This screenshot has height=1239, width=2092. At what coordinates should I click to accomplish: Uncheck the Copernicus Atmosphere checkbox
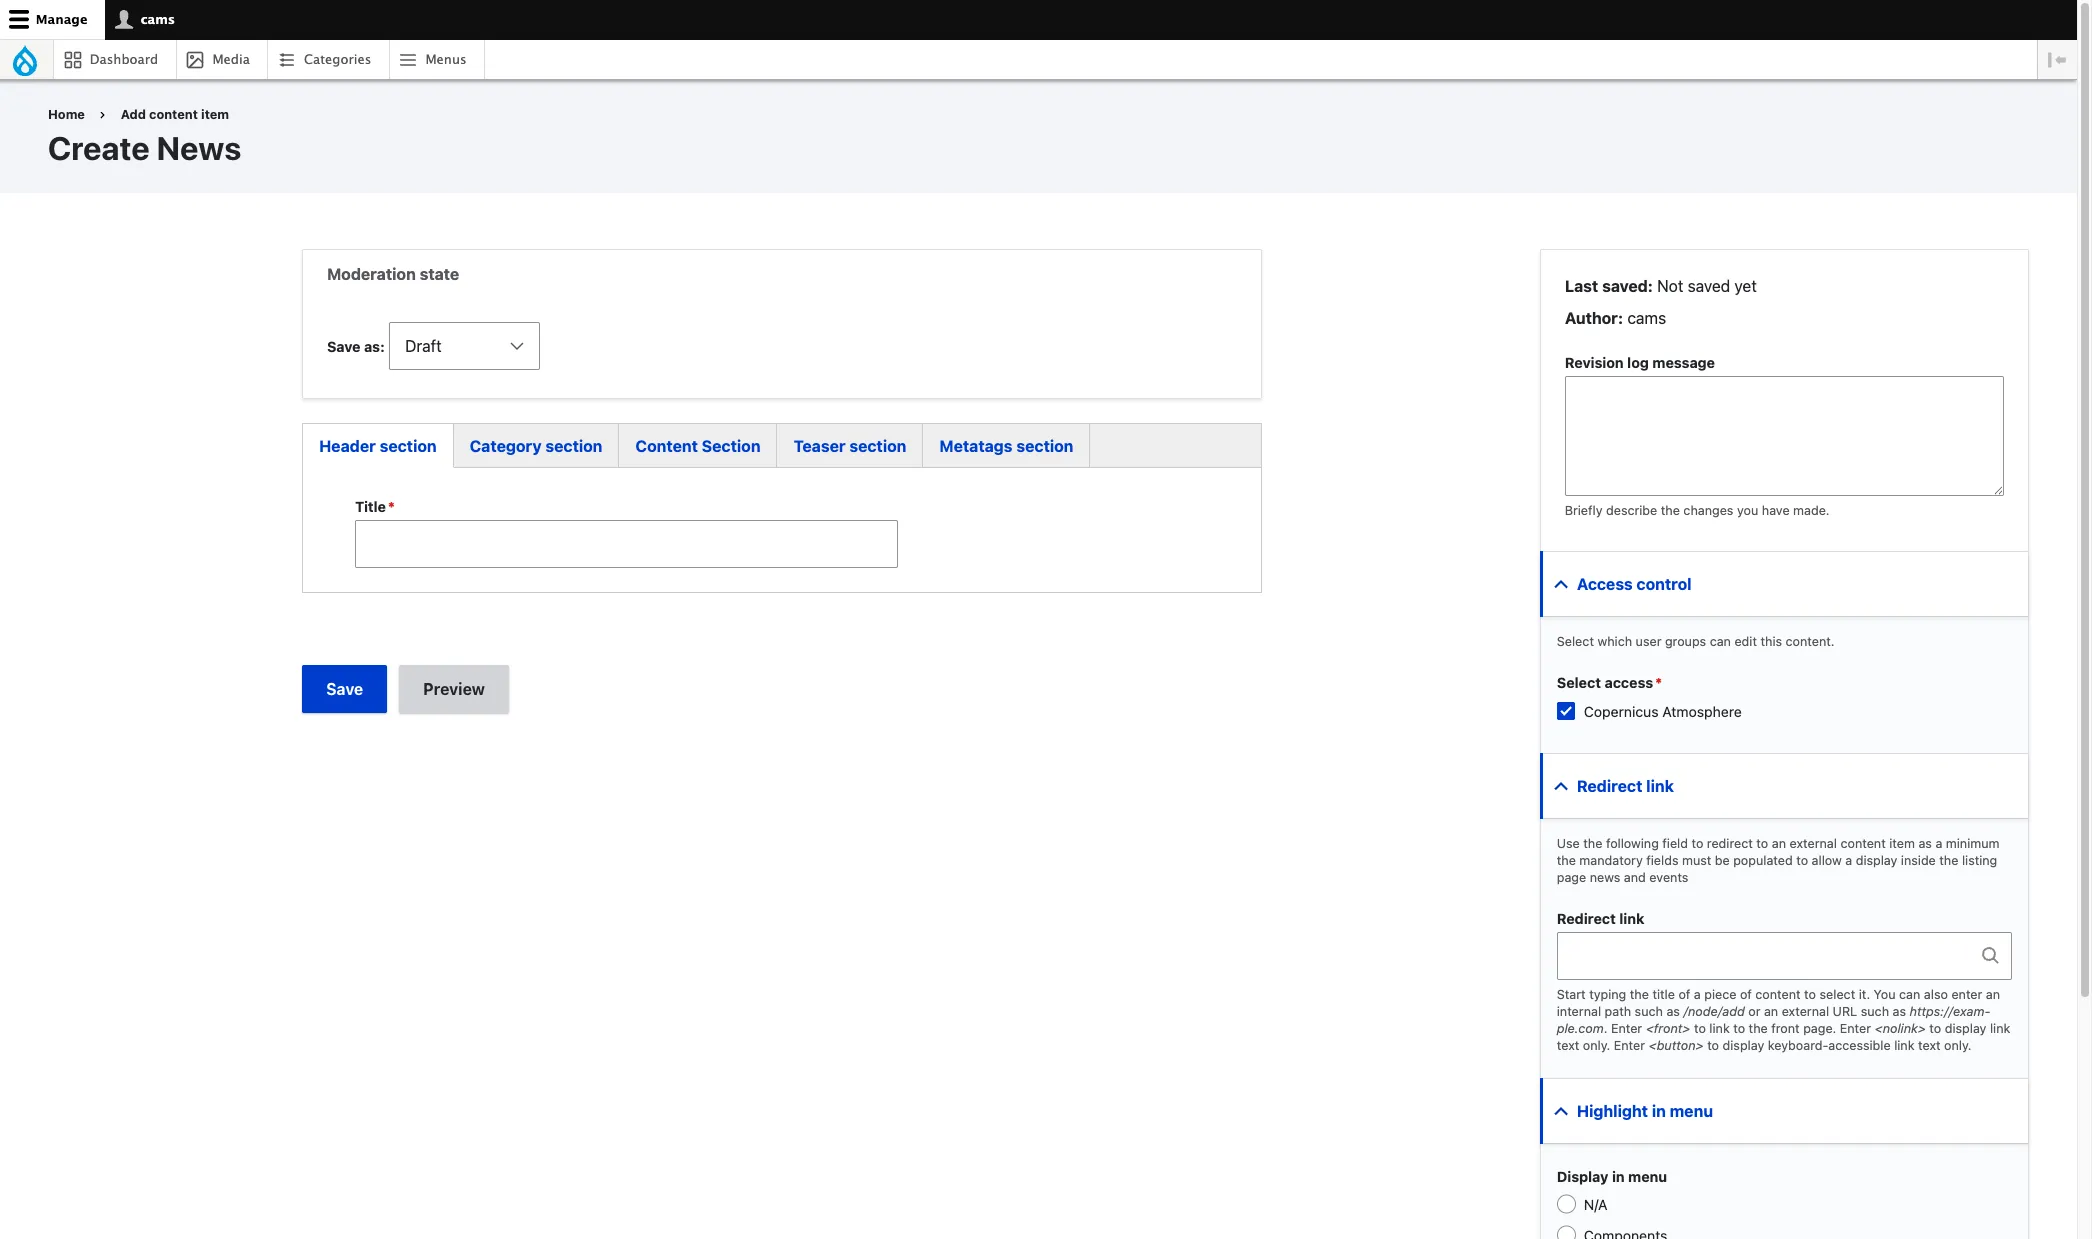(x=1566, y=712)
